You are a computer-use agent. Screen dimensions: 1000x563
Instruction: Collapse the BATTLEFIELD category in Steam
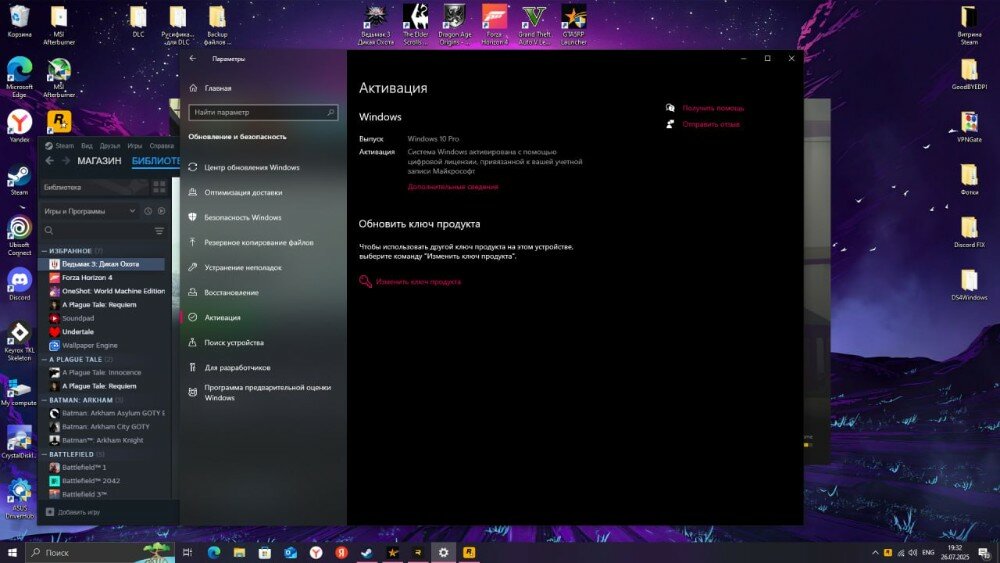(45, 455)
